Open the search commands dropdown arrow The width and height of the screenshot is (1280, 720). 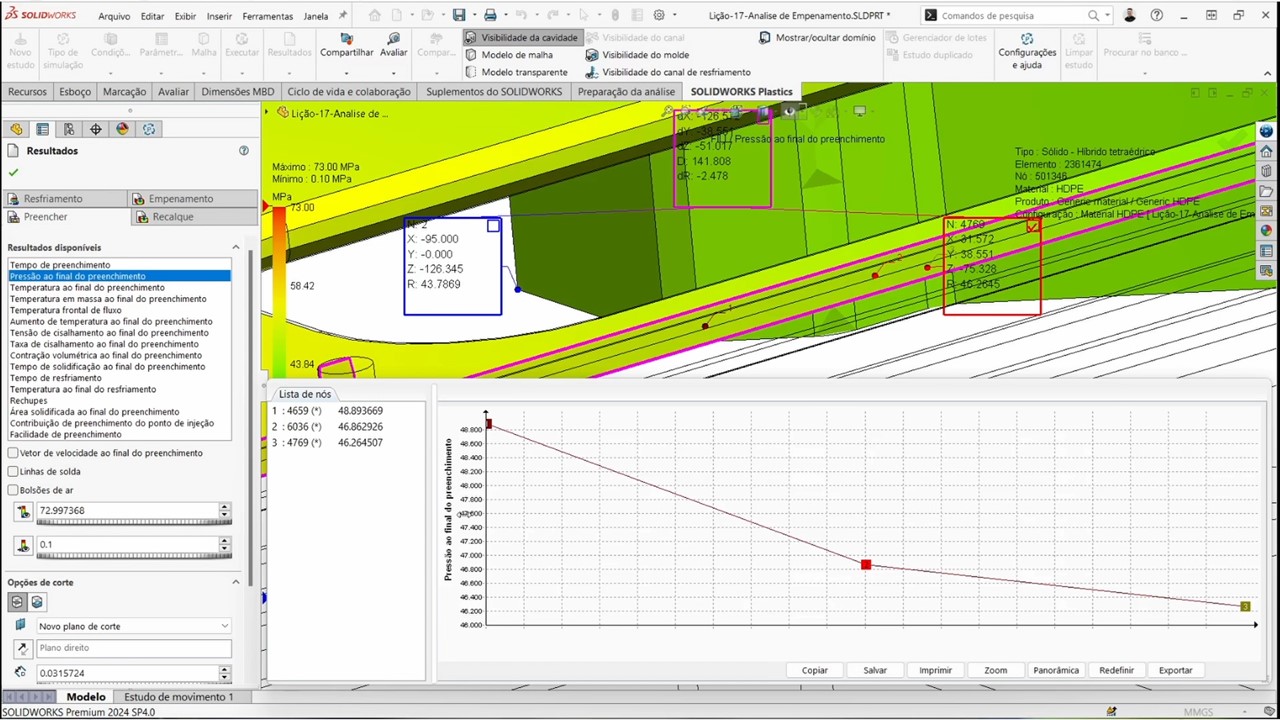click(x=1107, y=16)
